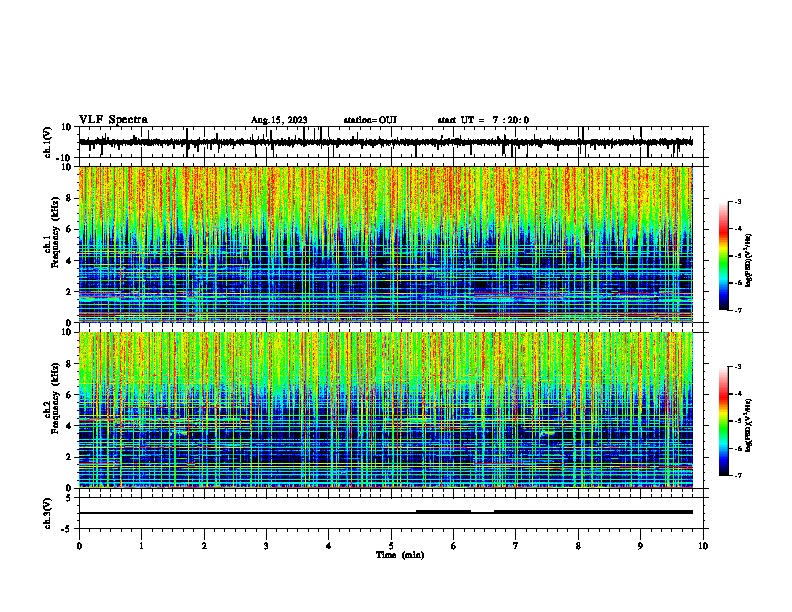
Task: Click the "Time (min)" axis label
Action: pyautogui.click(x=400, y=555)
